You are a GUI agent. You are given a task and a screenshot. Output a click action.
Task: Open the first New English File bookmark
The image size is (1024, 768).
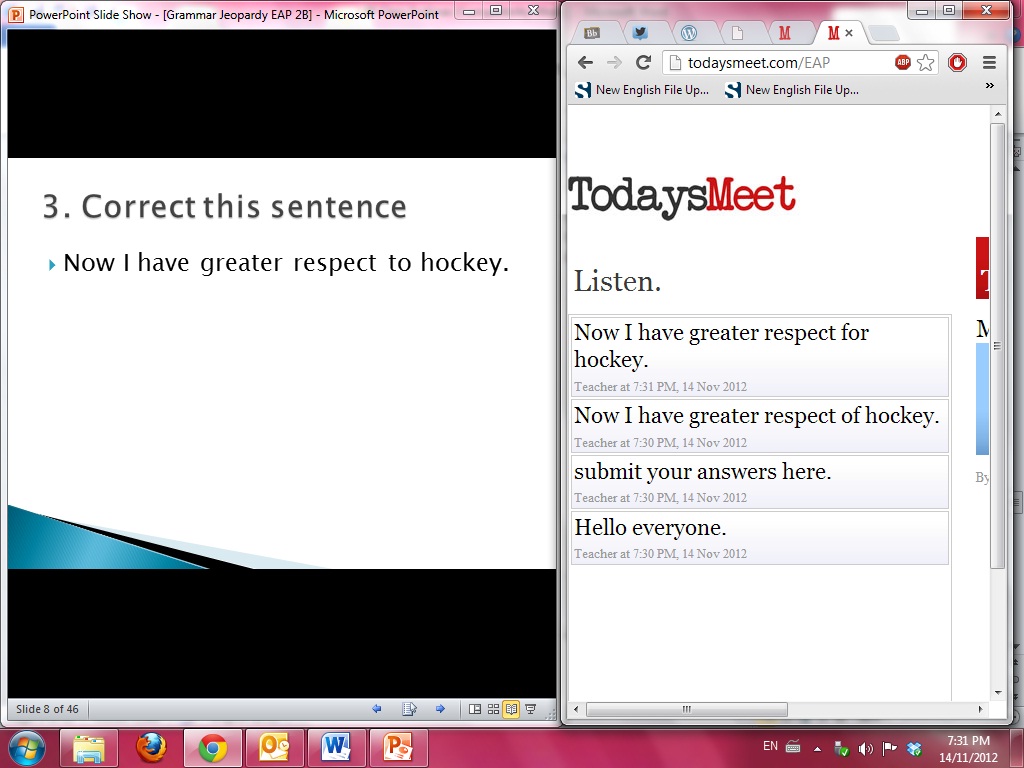click(642, 90)
